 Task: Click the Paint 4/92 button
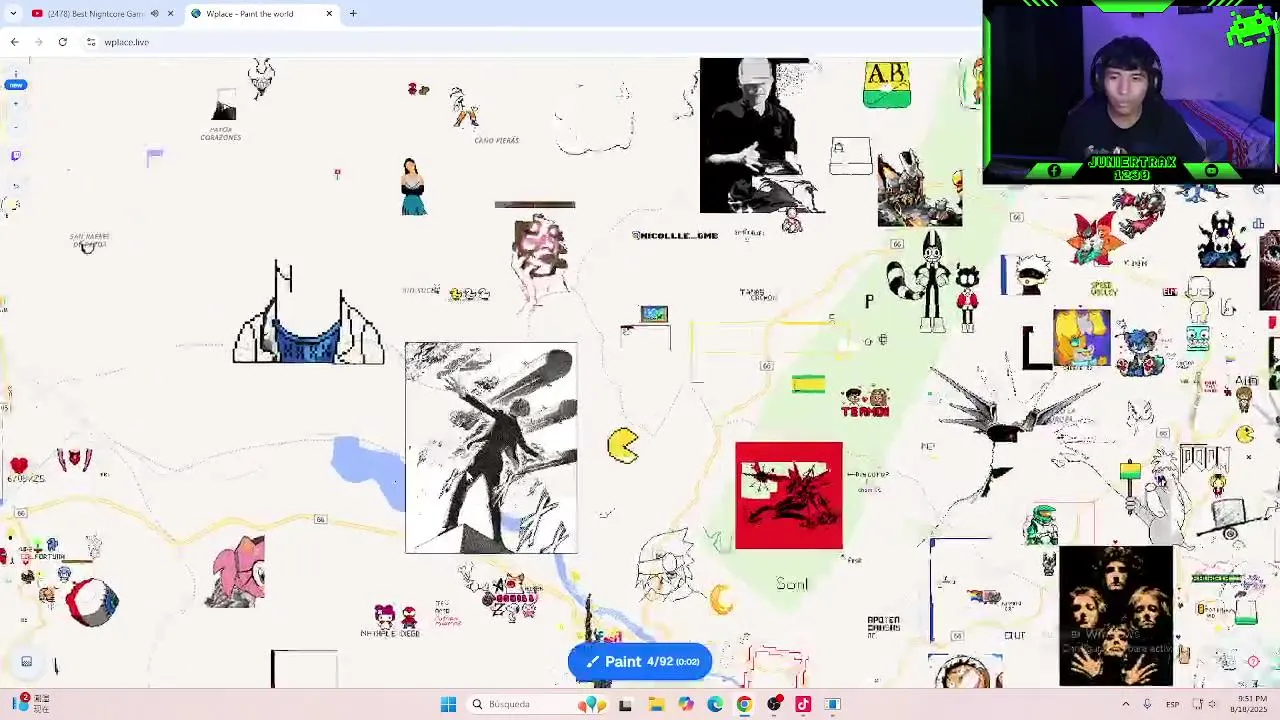click(x=640, y=662)
